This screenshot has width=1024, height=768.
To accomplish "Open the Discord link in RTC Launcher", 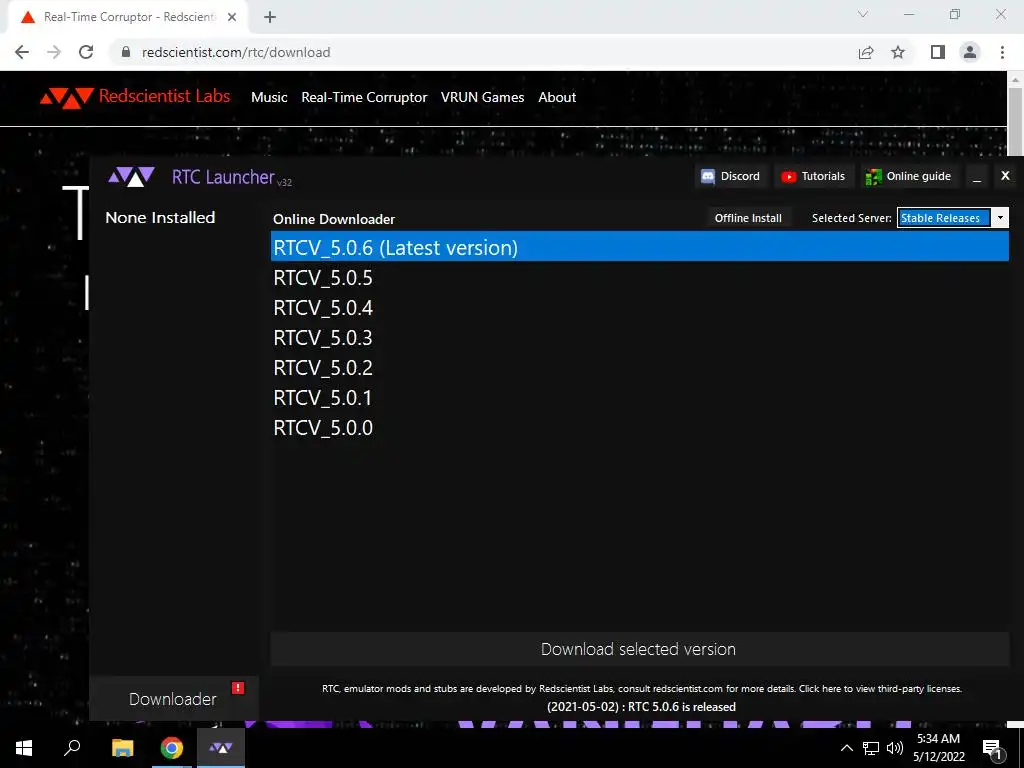I will click(x=730, y=176).
